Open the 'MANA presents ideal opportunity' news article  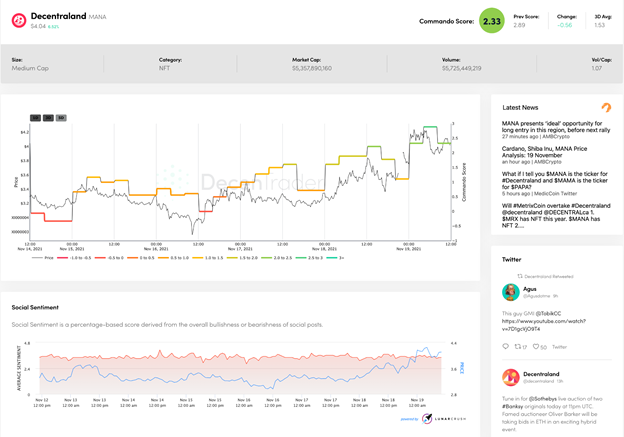[x=556, y=127]
